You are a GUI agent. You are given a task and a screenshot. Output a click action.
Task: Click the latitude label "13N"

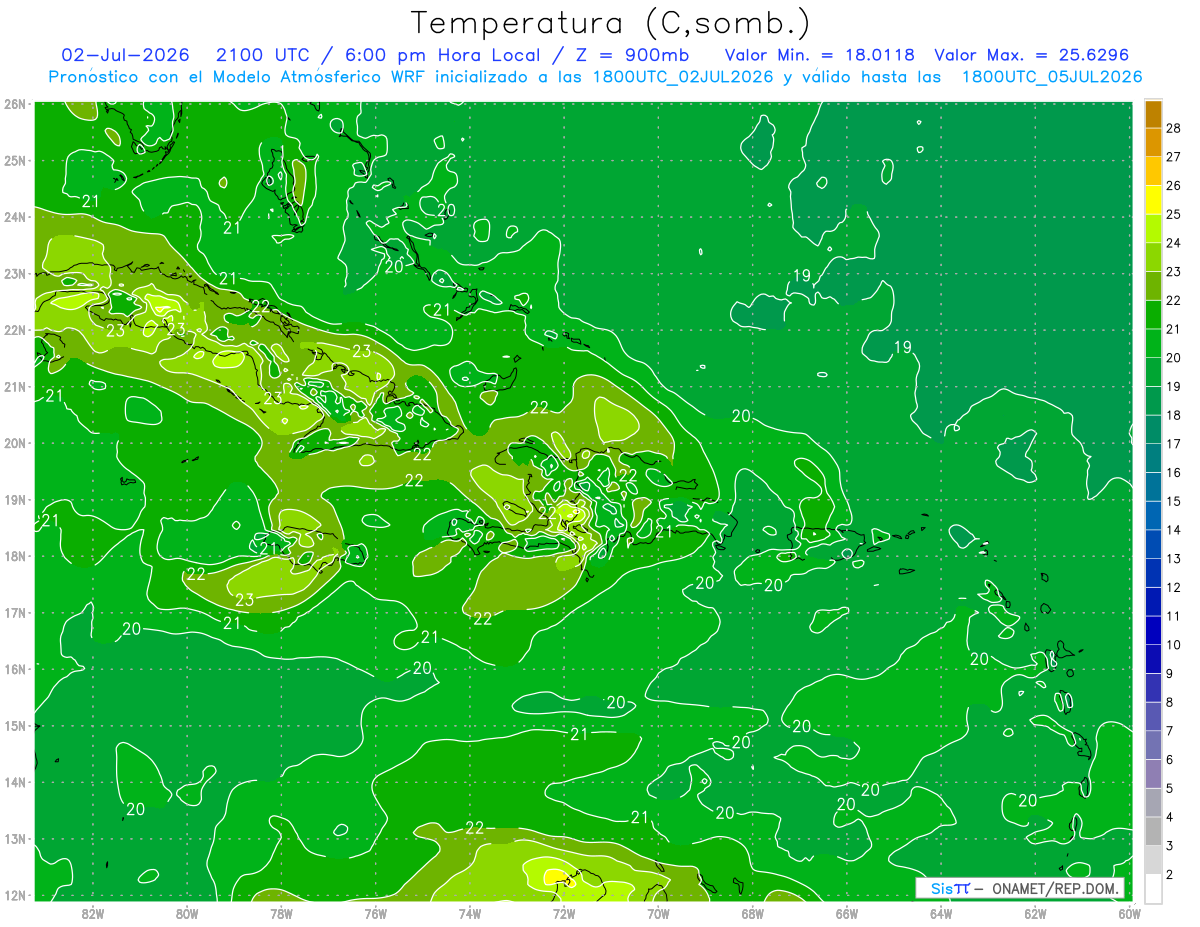(14, 839)
